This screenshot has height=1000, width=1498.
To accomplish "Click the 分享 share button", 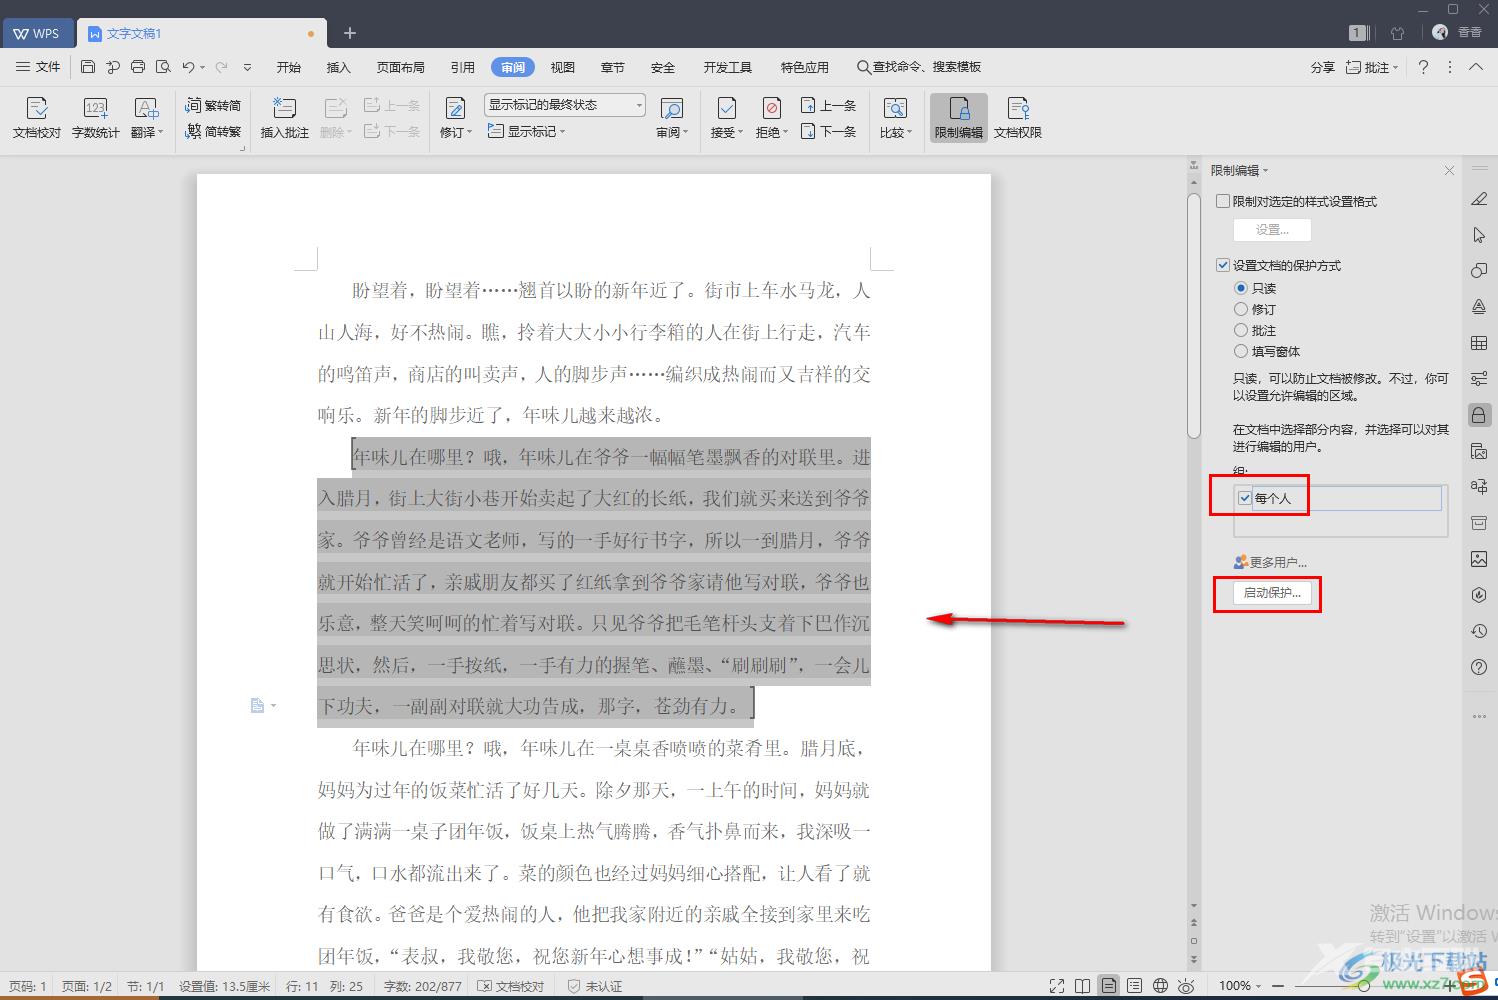I will tap(1323, 67).
